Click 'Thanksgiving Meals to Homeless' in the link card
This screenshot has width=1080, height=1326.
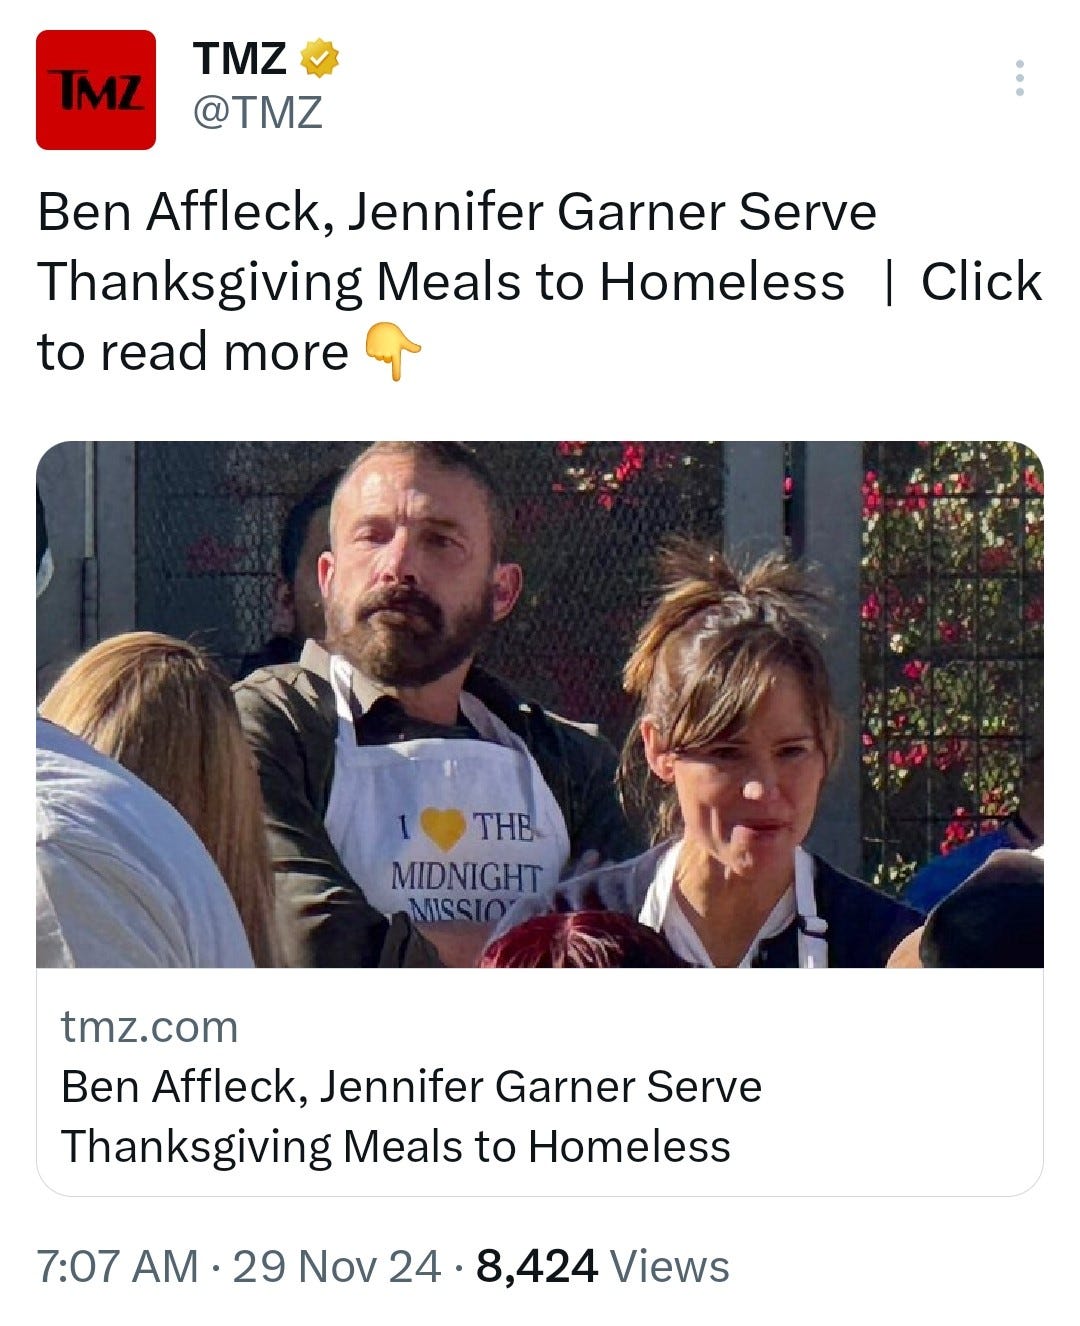click(395, 1147)
